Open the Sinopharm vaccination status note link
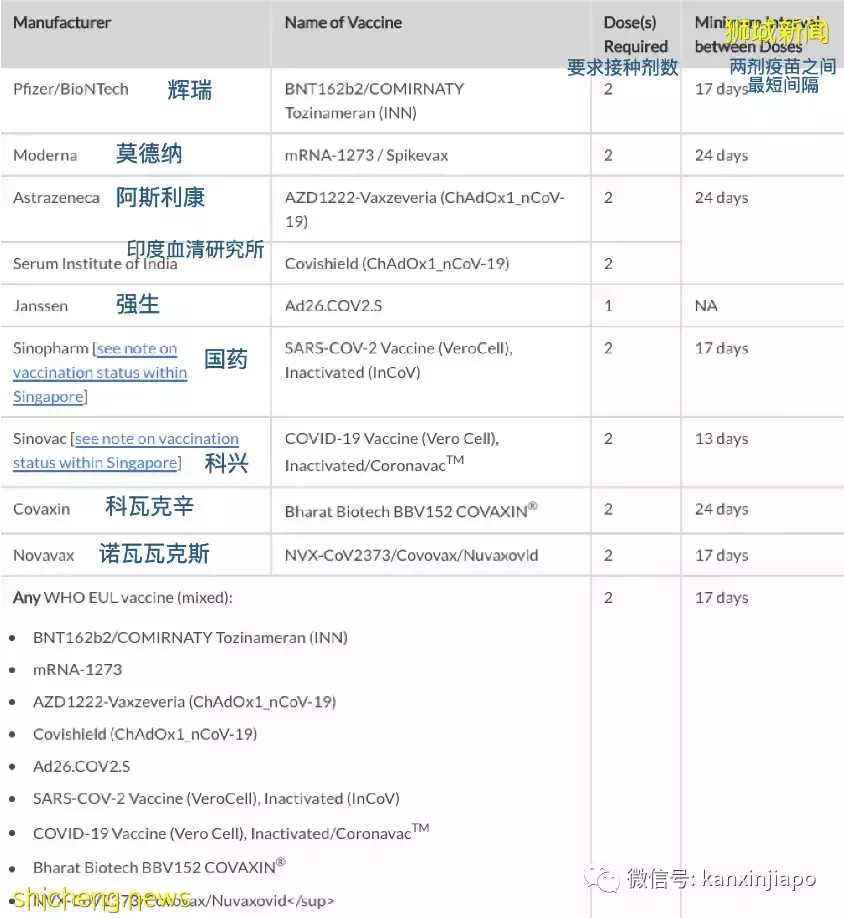Image resolution: width=844 pixels, height=918 pixels. 99,372
